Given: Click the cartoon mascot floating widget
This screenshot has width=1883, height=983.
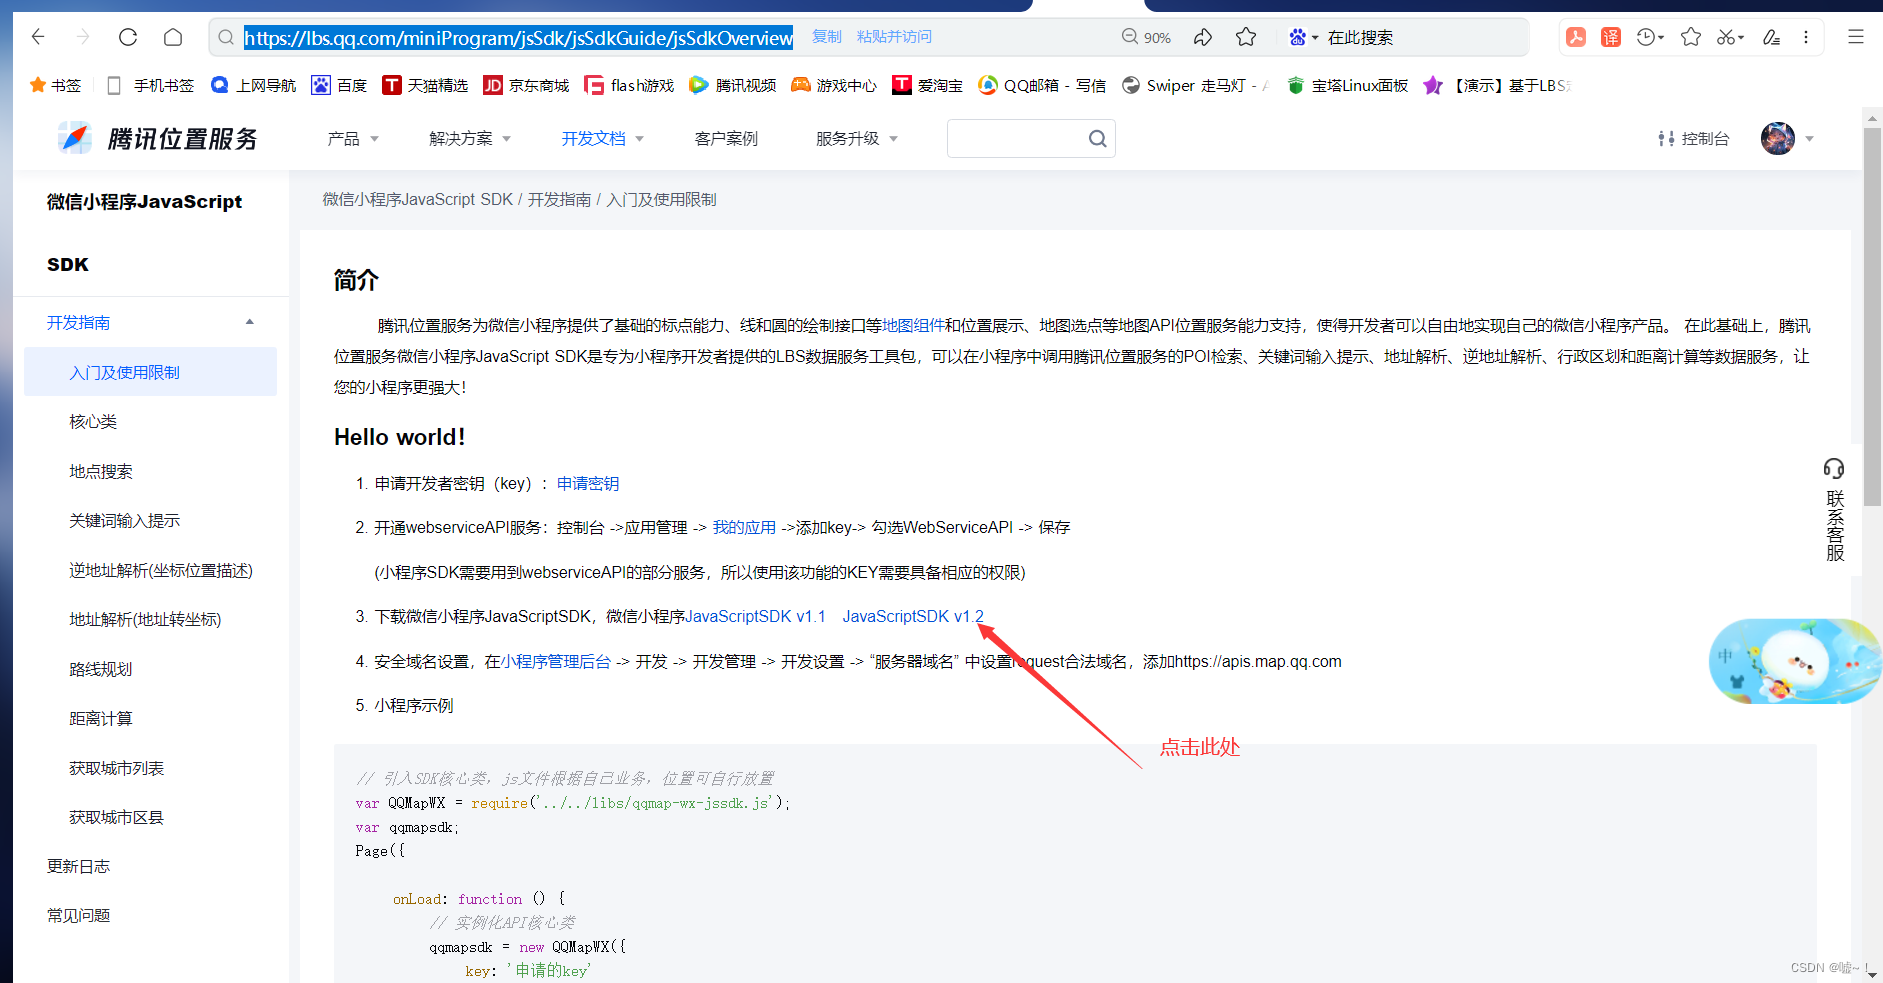Looking at the screenshot, I should (x=1795, y=661).
